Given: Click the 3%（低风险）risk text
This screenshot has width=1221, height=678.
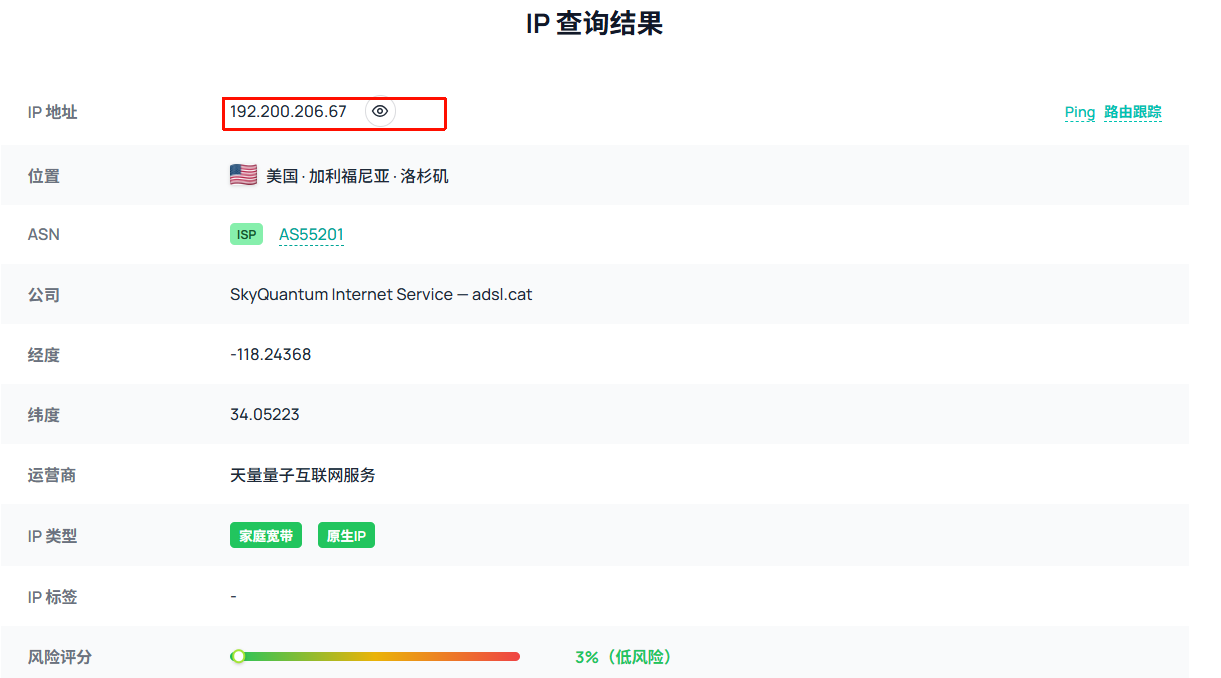Looking at the screenshot, I should tap(624, 657).
